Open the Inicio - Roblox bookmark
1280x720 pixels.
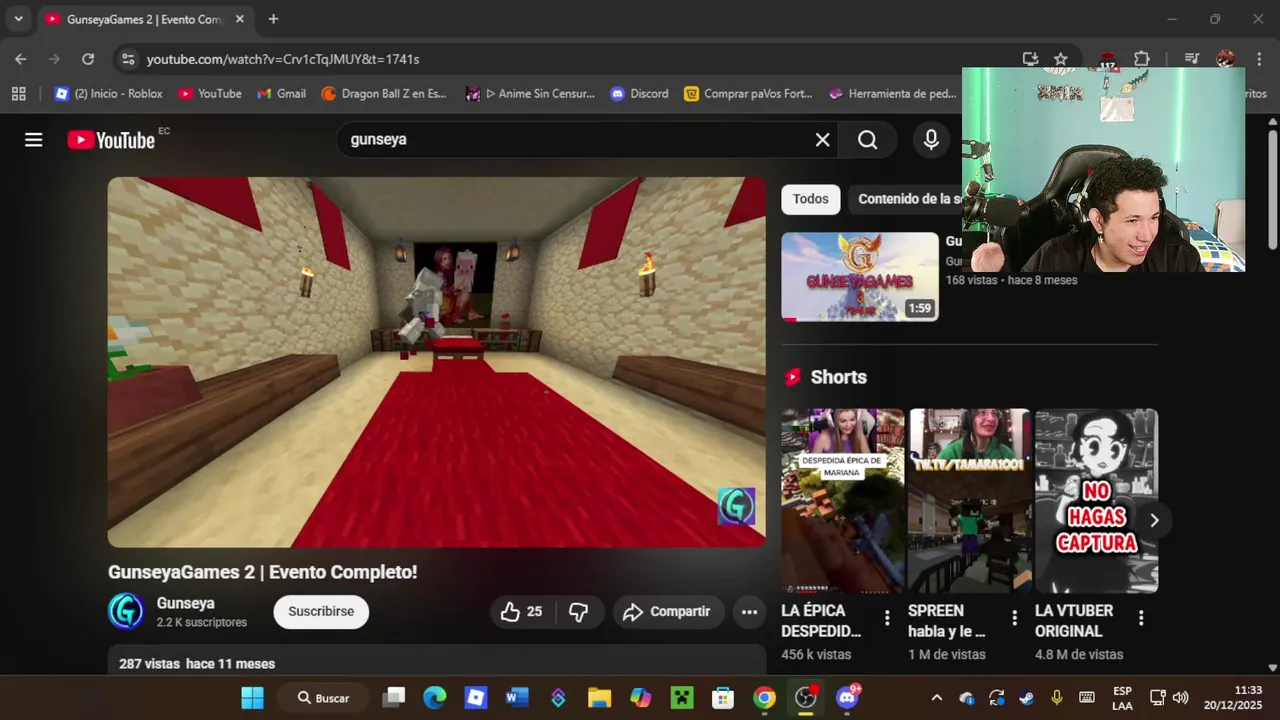pyautogui.click(x=108, y=94)
